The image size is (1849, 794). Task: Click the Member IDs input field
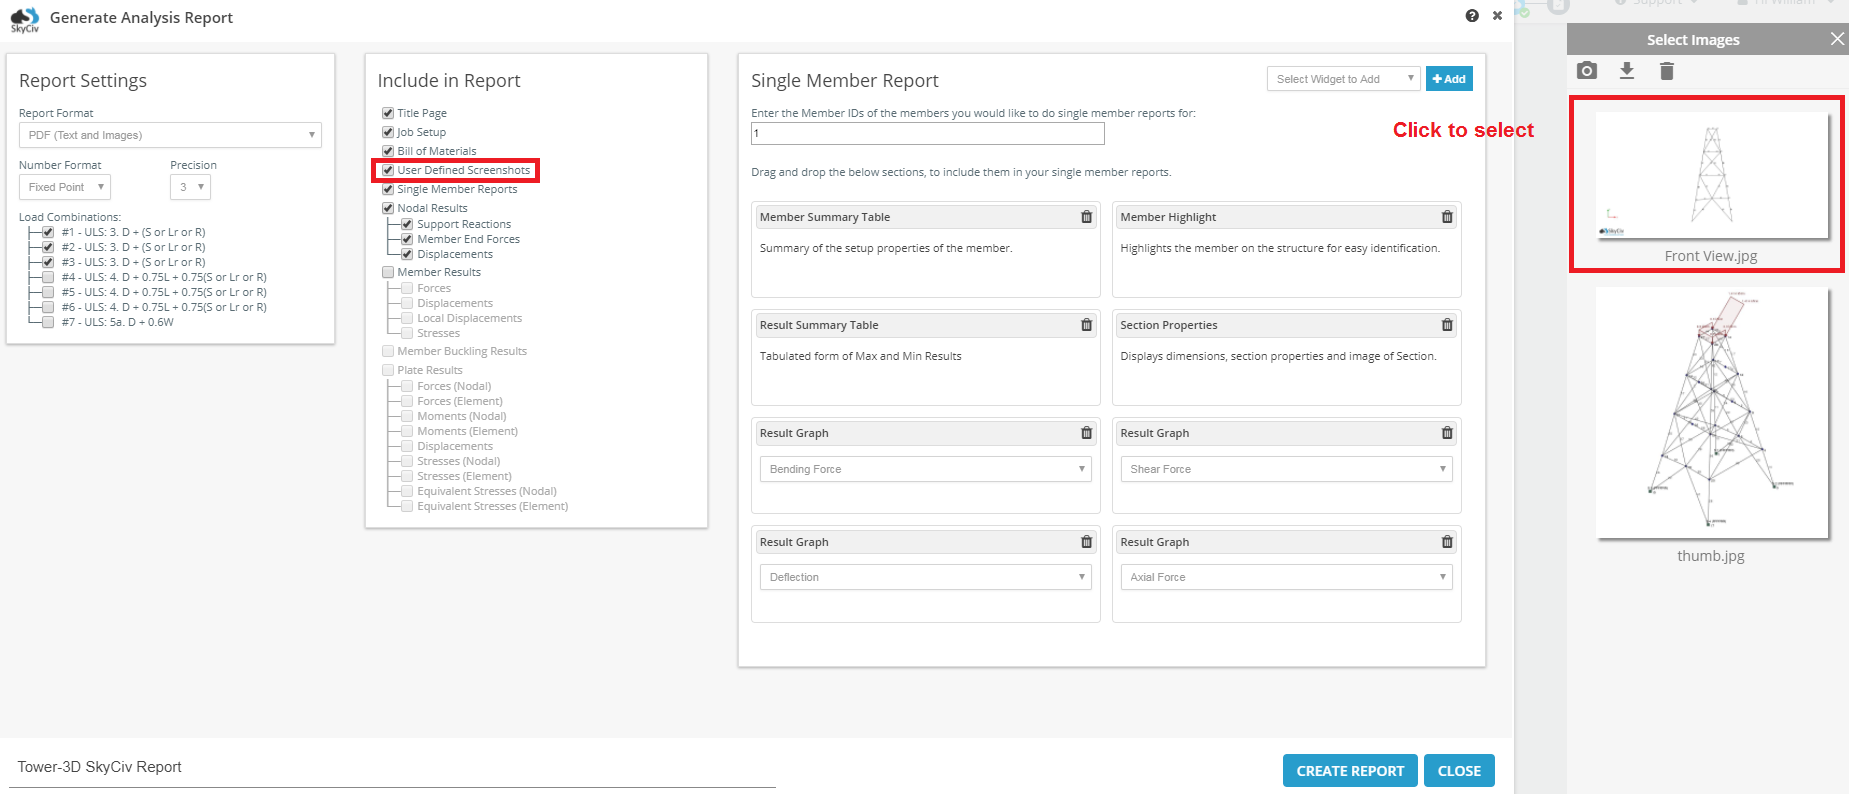click(x=928, y=133)
